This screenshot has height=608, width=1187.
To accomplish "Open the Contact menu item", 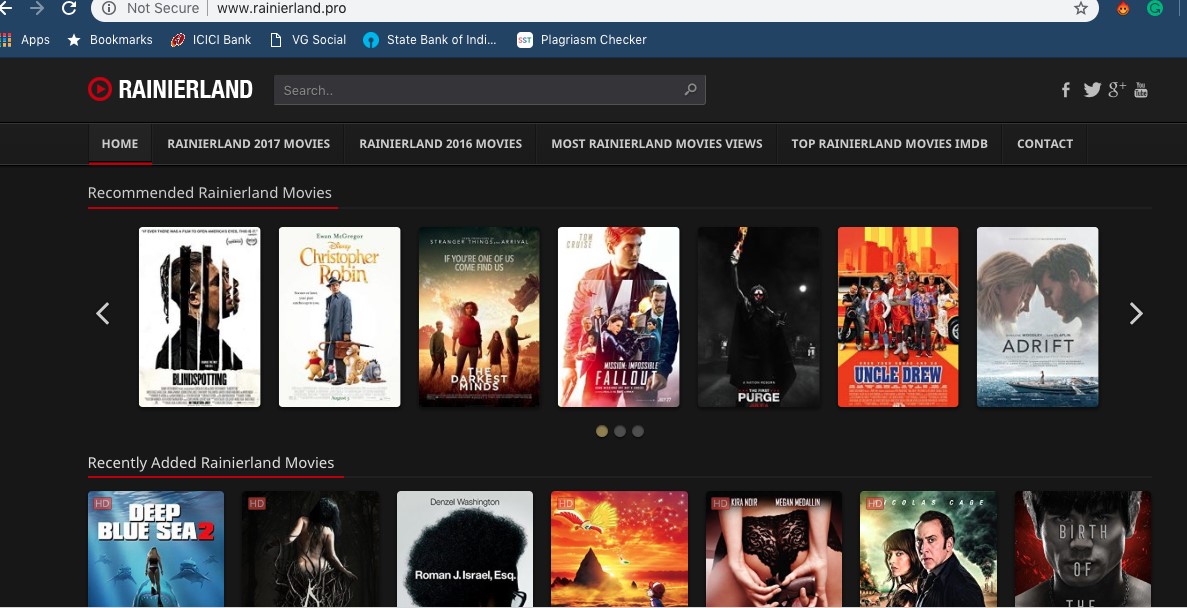I will coord(1045,144).
